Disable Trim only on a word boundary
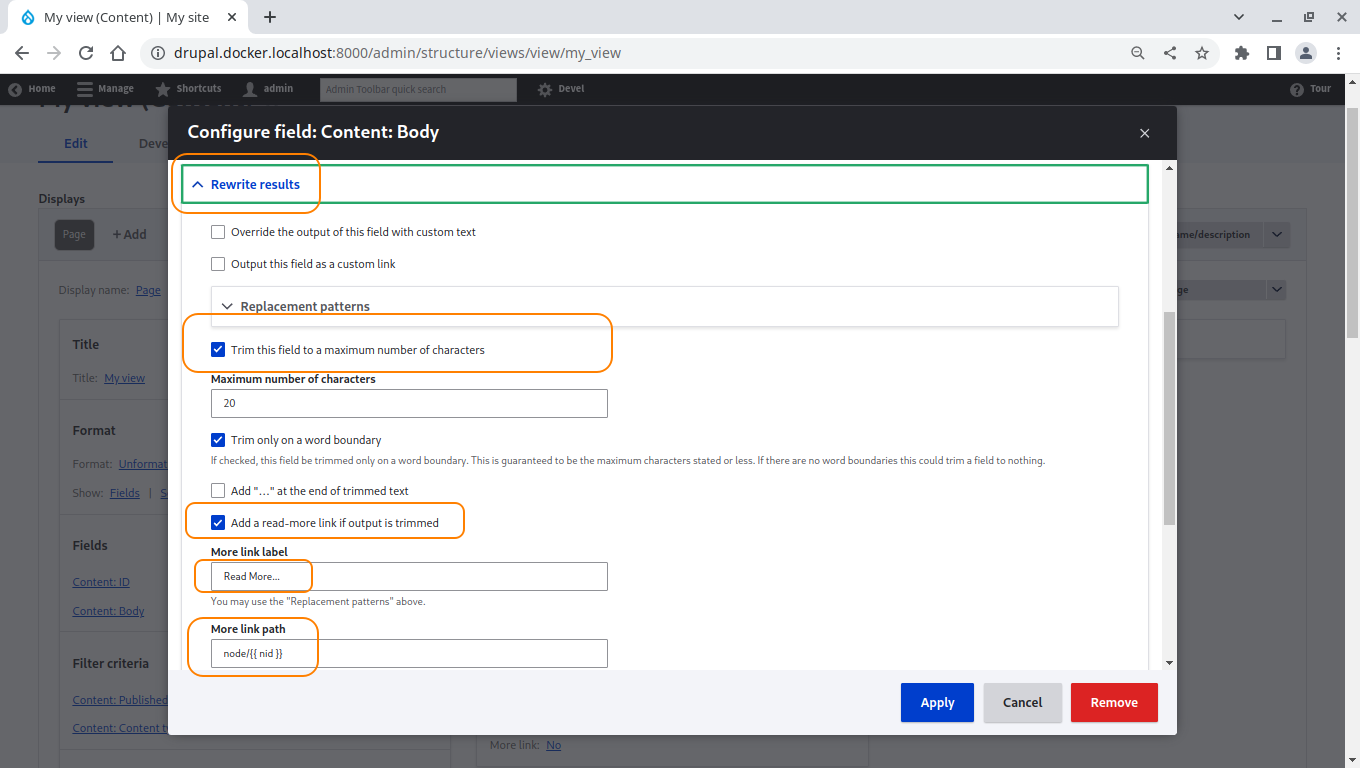Screen dimensions: 1360x768 [x=218, y=439]
